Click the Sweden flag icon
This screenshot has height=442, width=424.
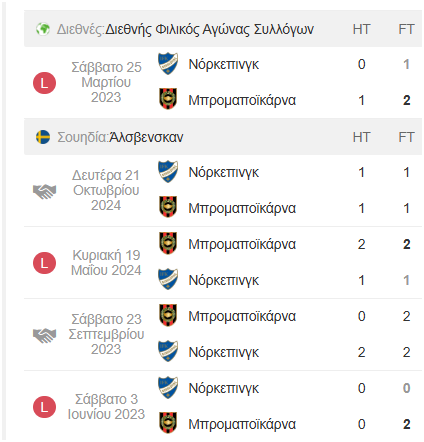43,137
